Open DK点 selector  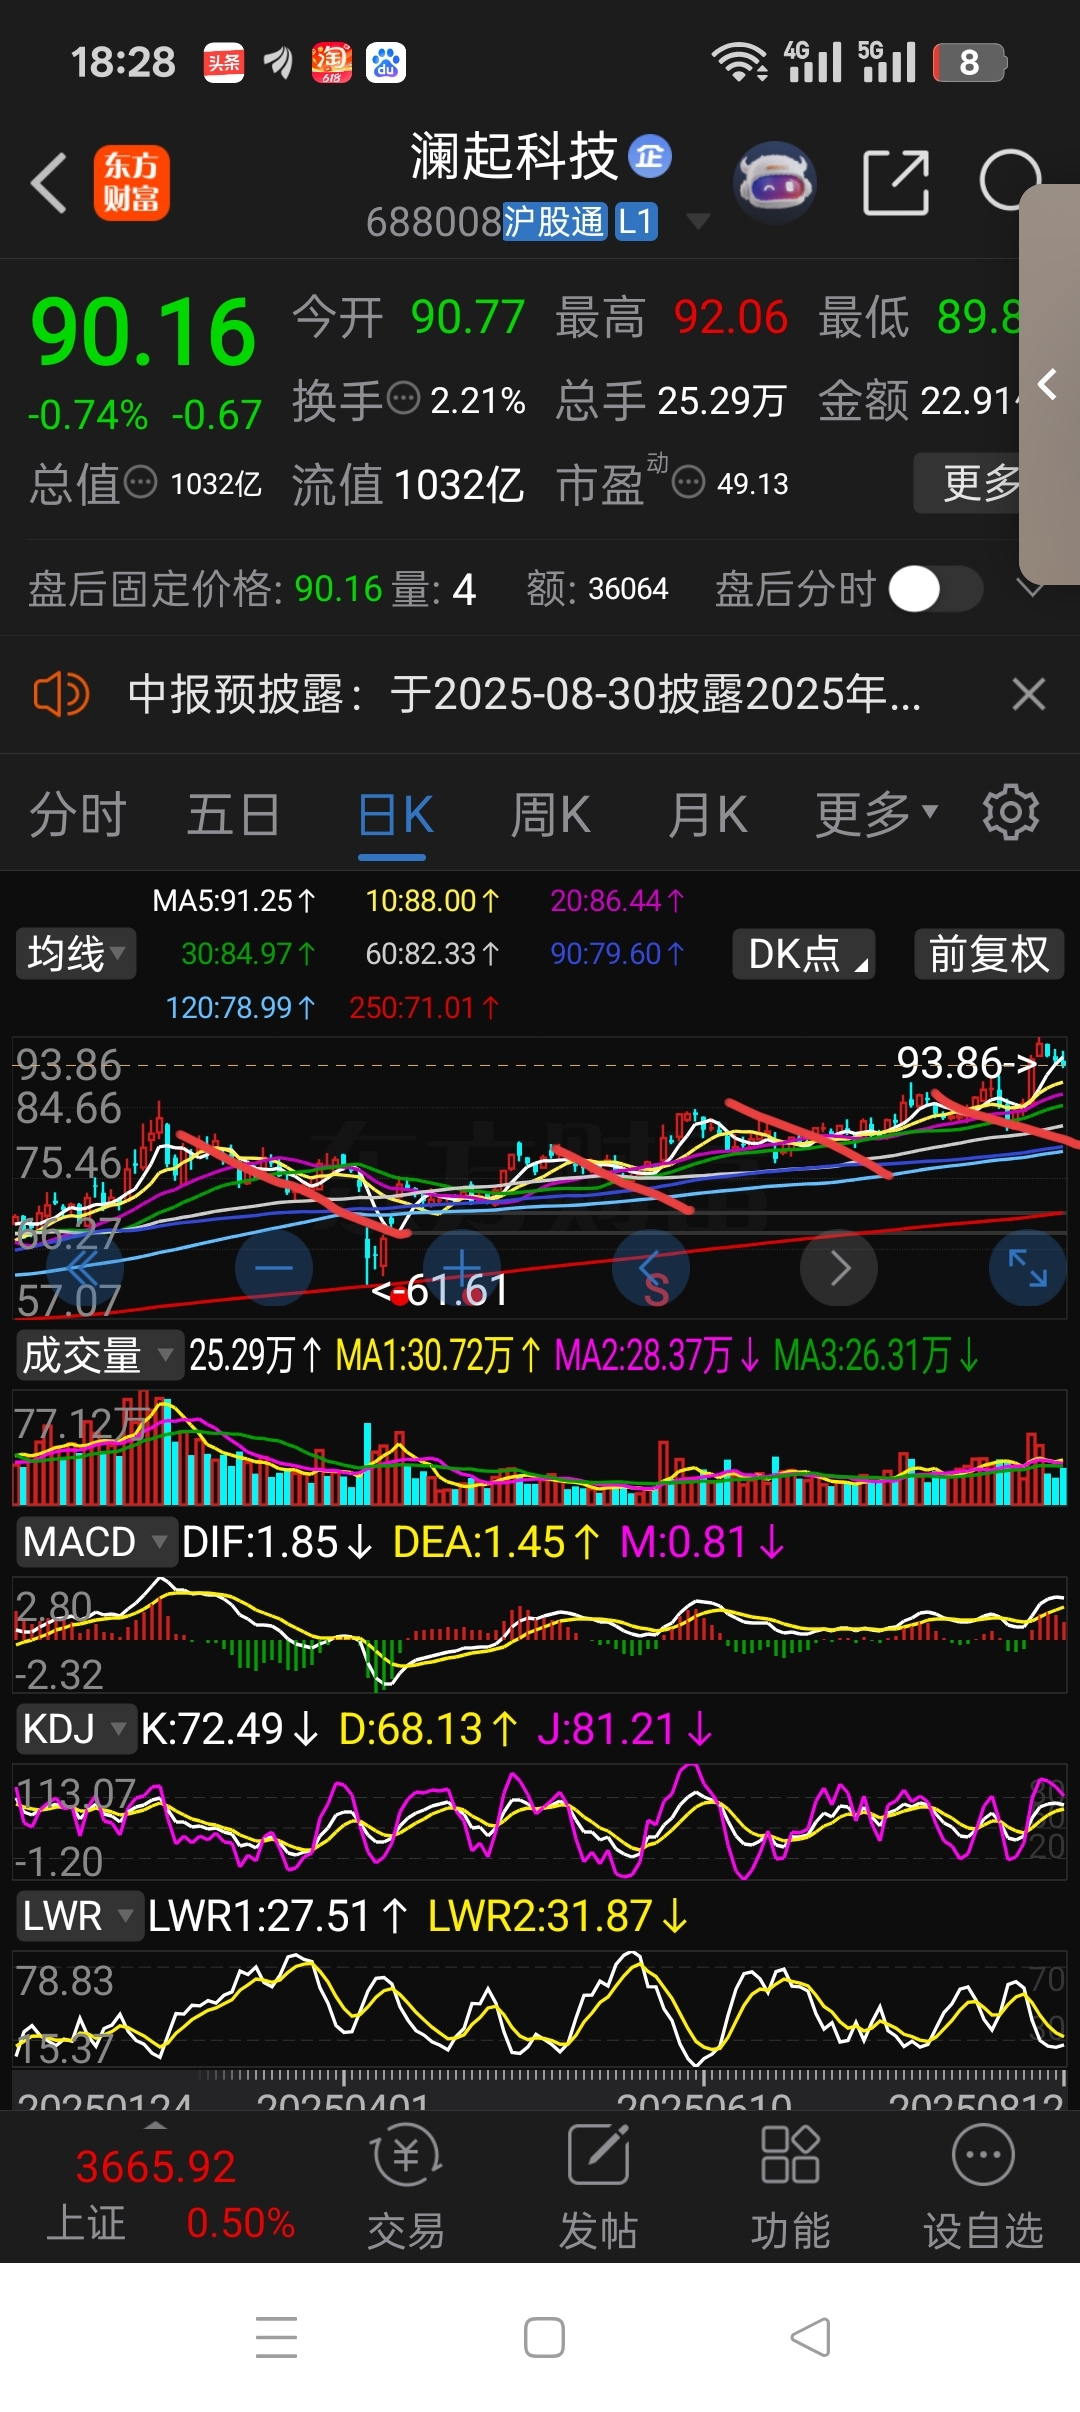tap(804, 954)
